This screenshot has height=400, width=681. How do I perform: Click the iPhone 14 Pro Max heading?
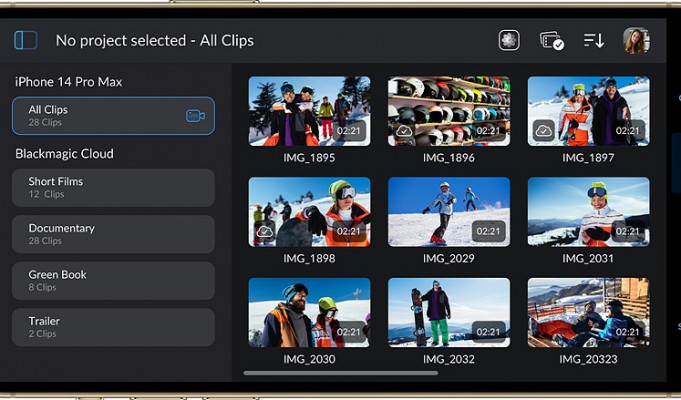pyautogui.click(x=69, y=82)
